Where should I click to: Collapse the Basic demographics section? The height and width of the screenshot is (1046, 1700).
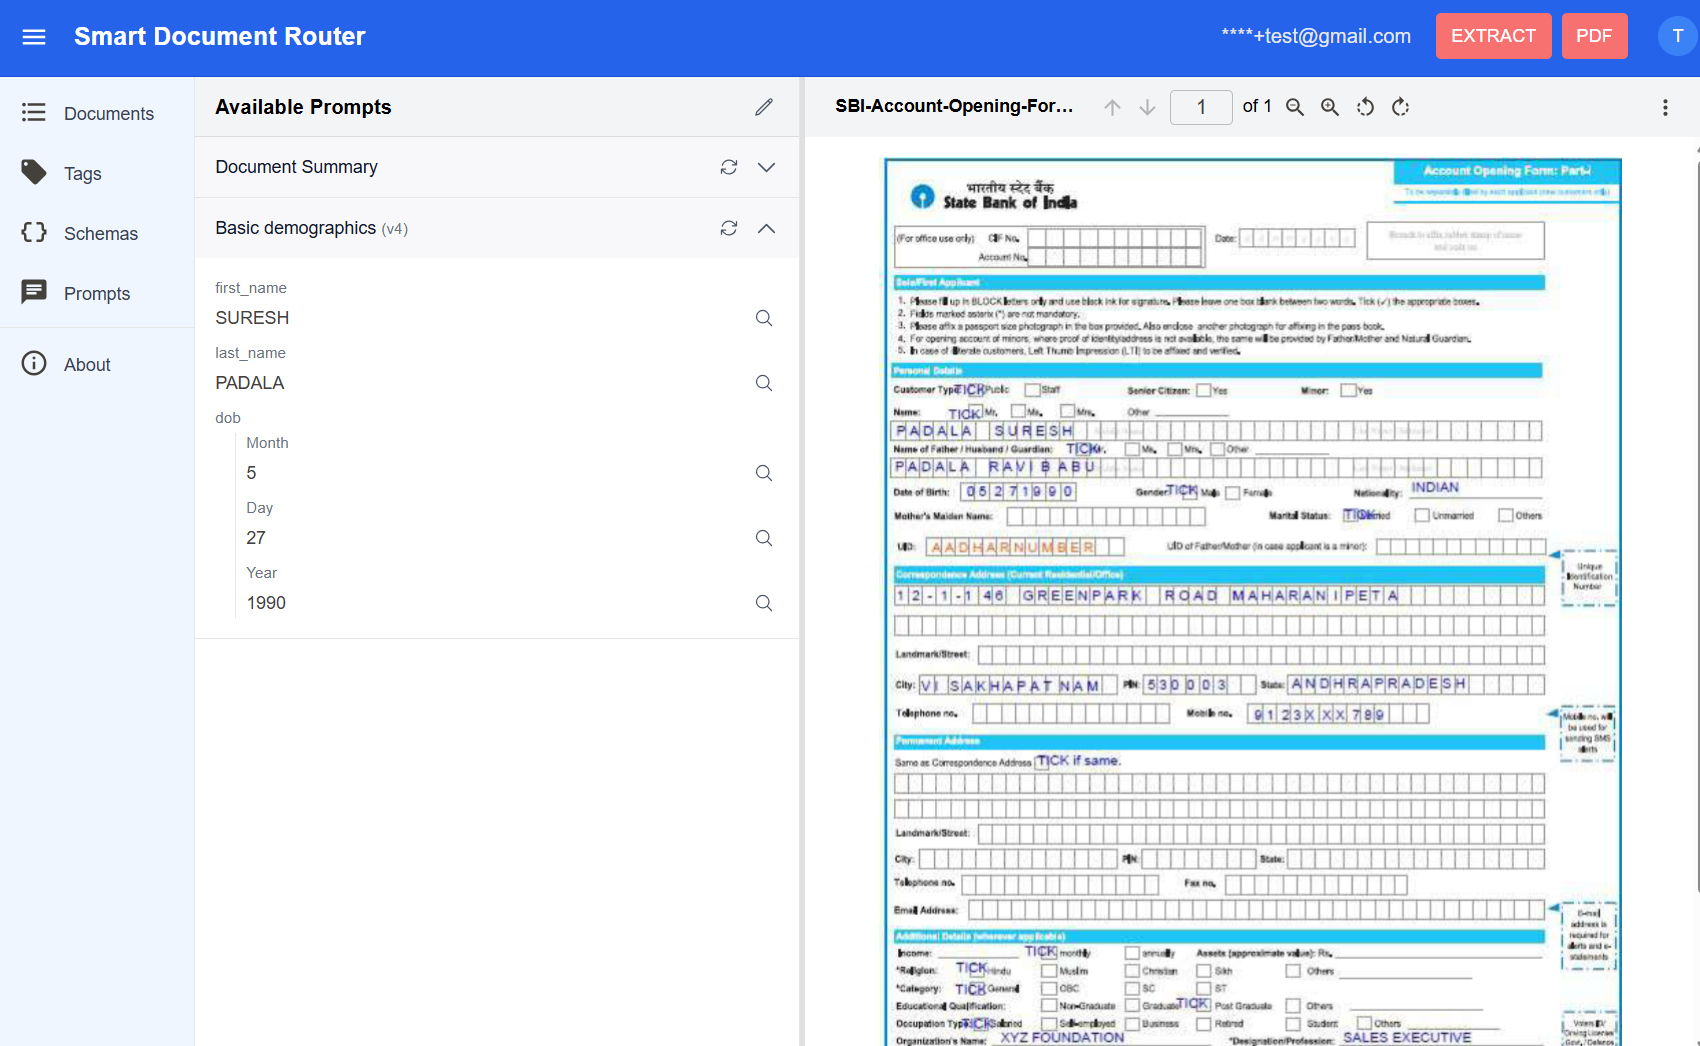click(x=766, y=228)
